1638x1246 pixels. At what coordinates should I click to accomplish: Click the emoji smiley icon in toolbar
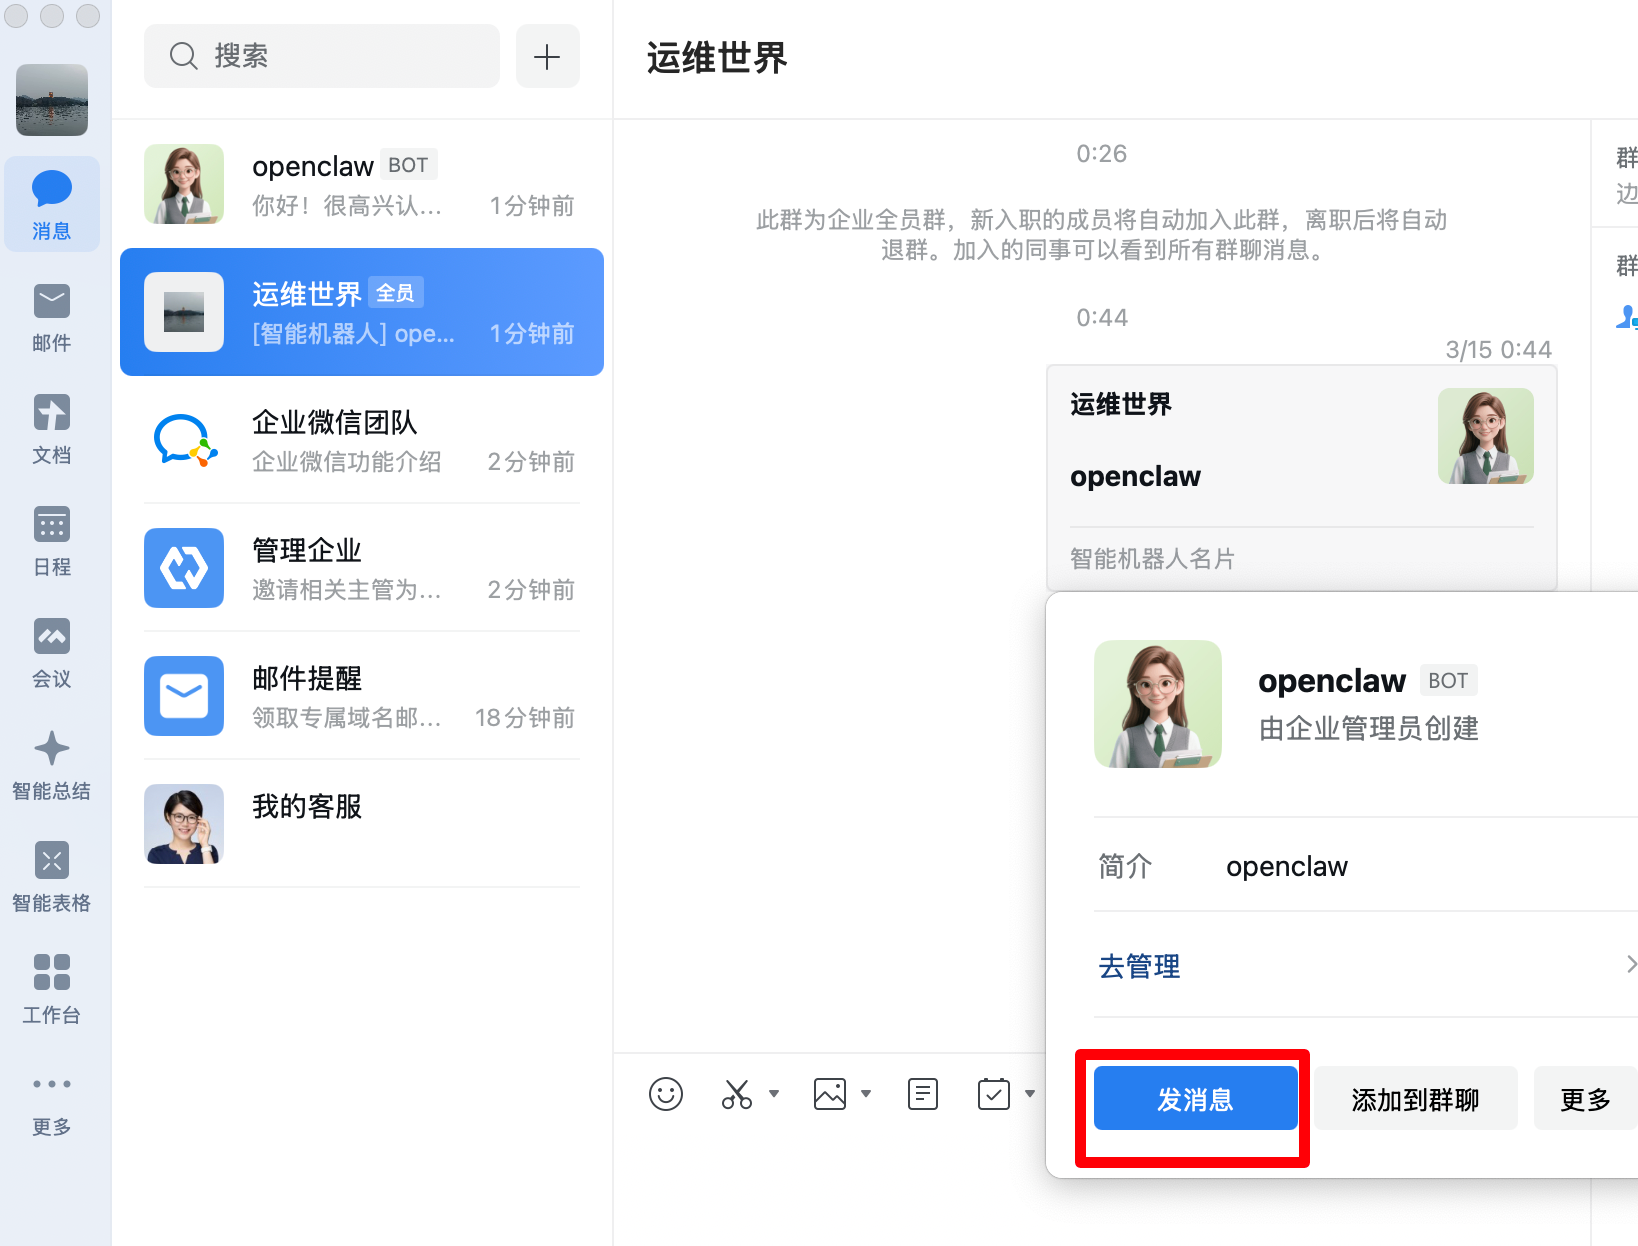[x=665, y=1094]
